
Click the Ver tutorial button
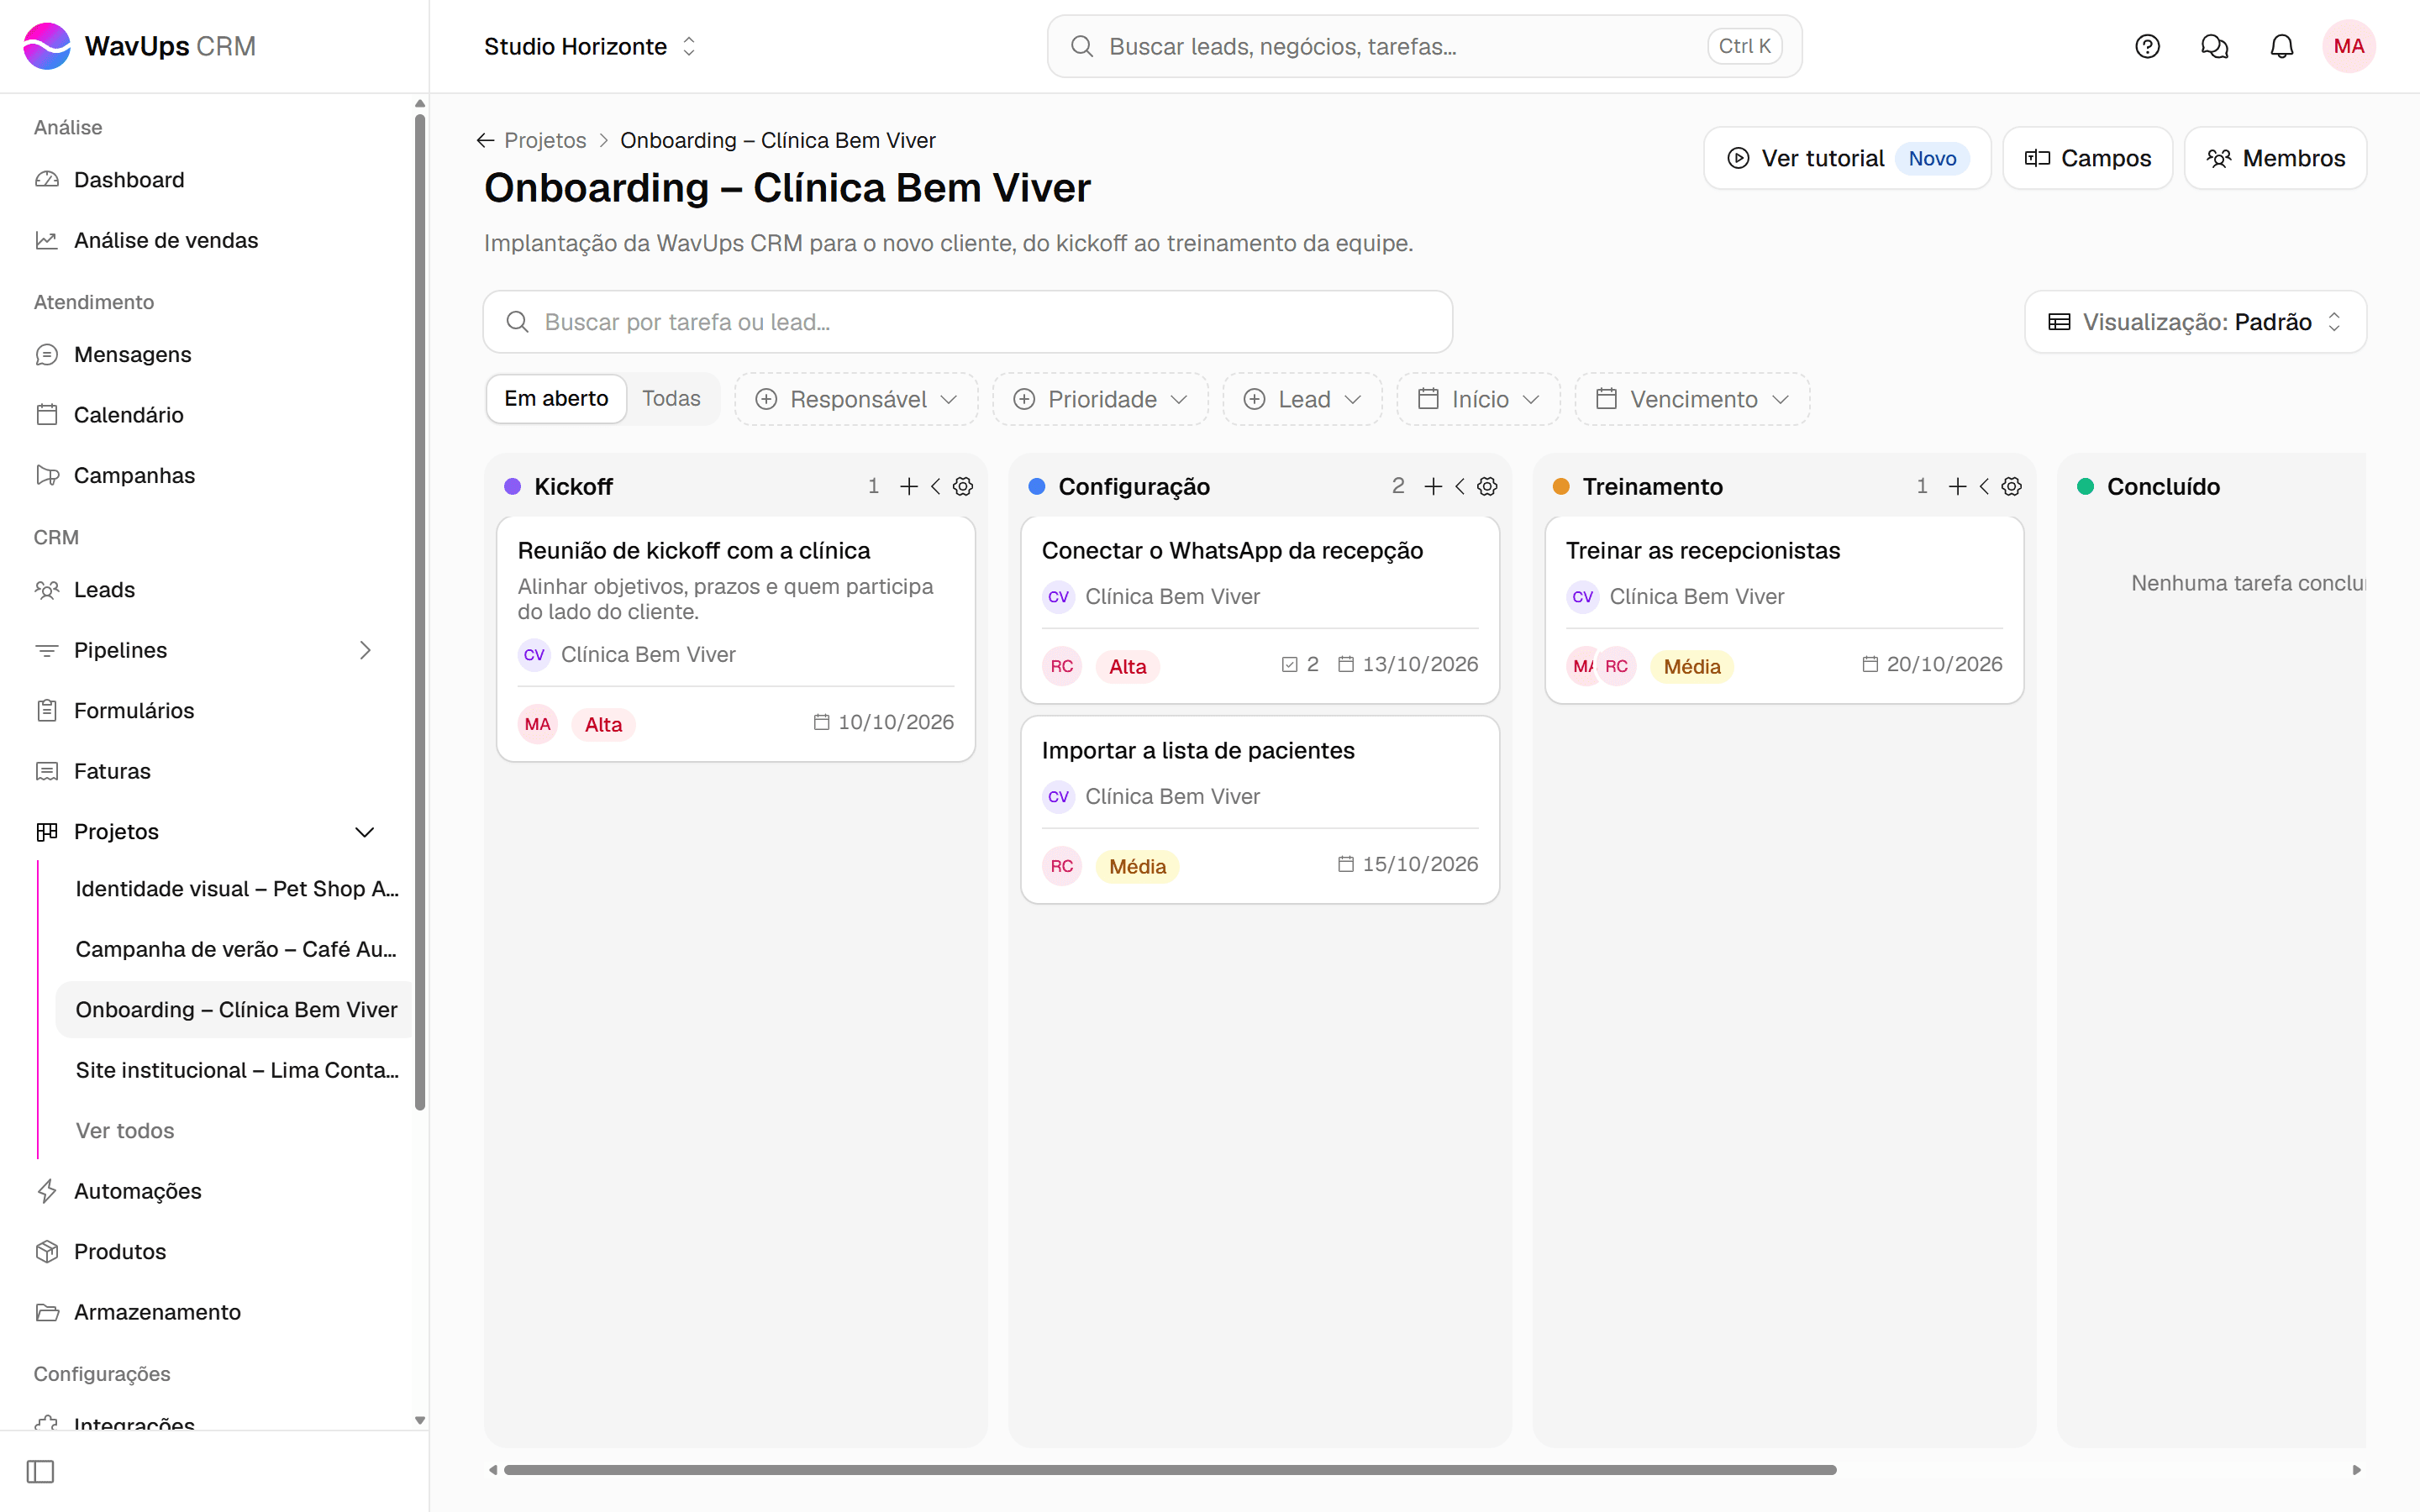[x=1847, y=158]
